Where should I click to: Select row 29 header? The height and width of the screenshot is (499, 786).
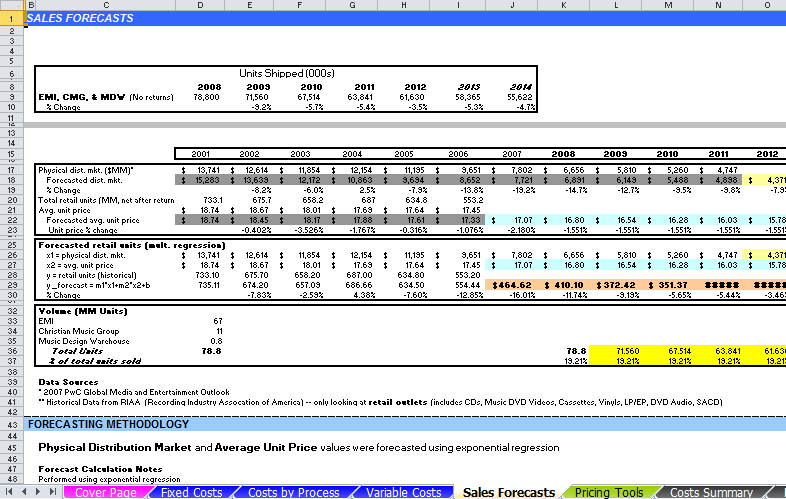point(12,285)
